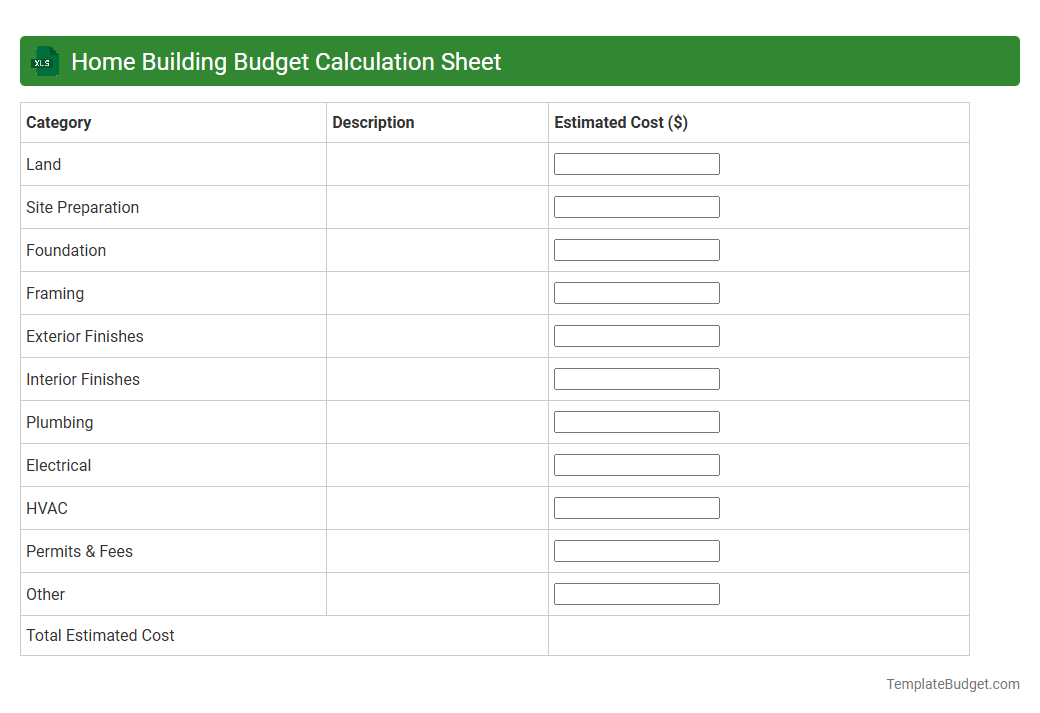Select the Category column header
The image size is (1040, 713).
(x=59, y=122)
